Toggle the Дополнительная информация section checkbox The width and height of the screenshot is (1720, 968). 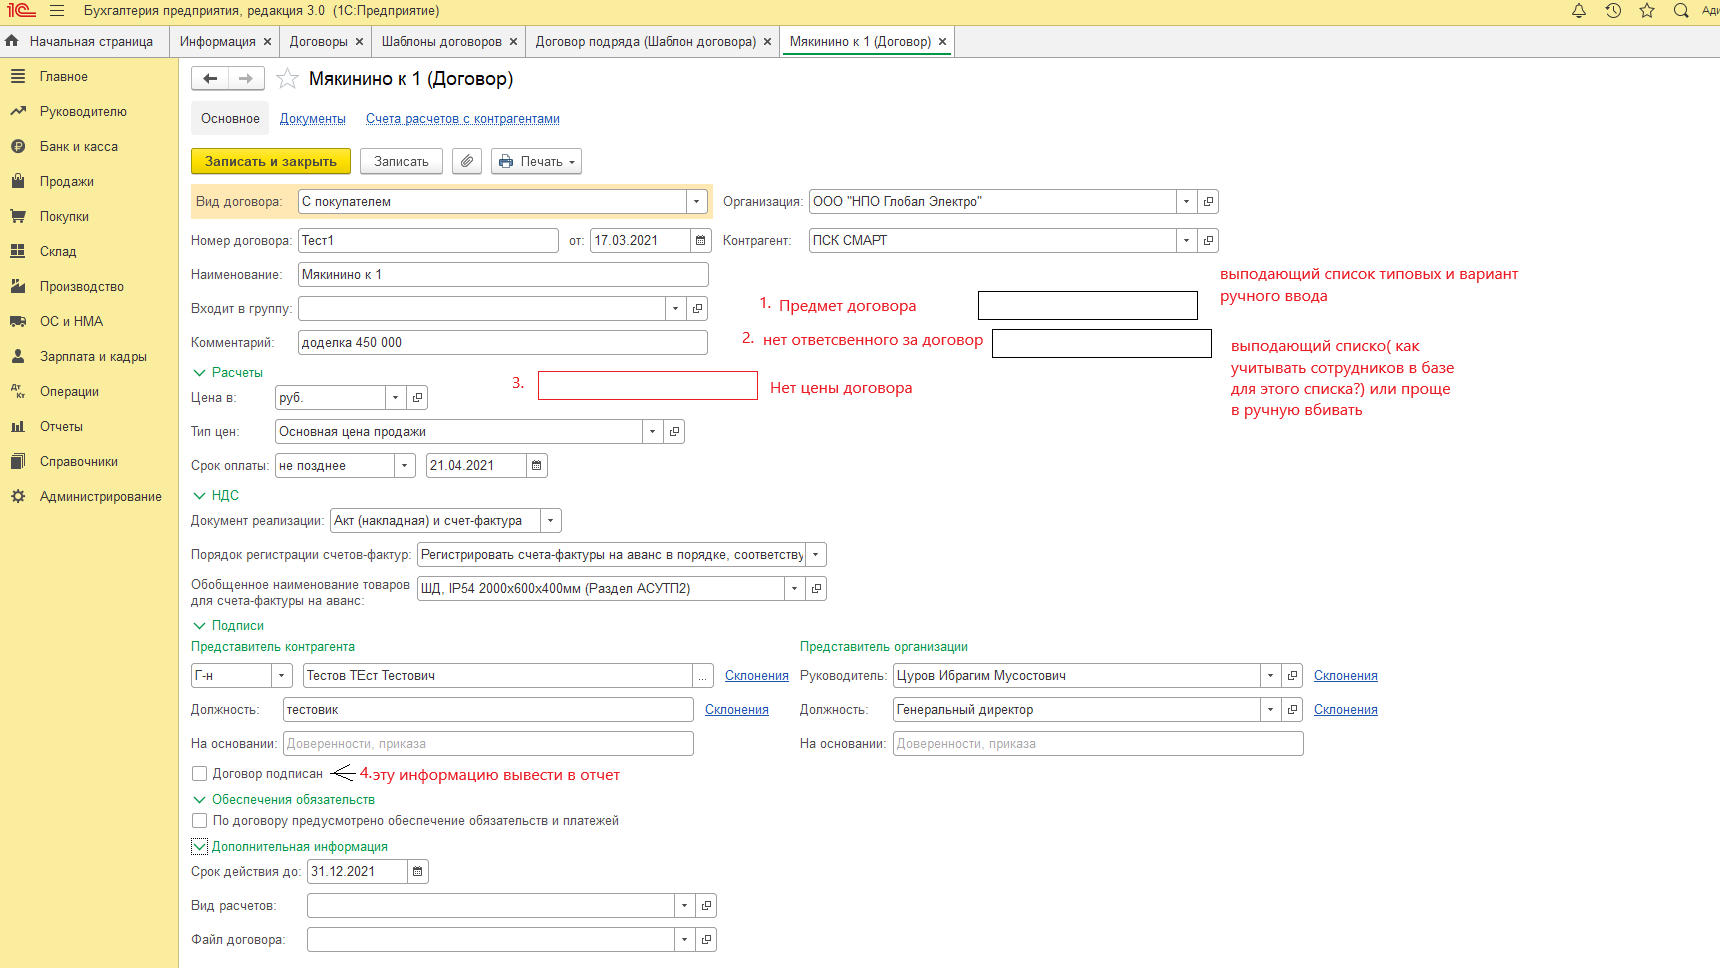(x=200, y=847)
